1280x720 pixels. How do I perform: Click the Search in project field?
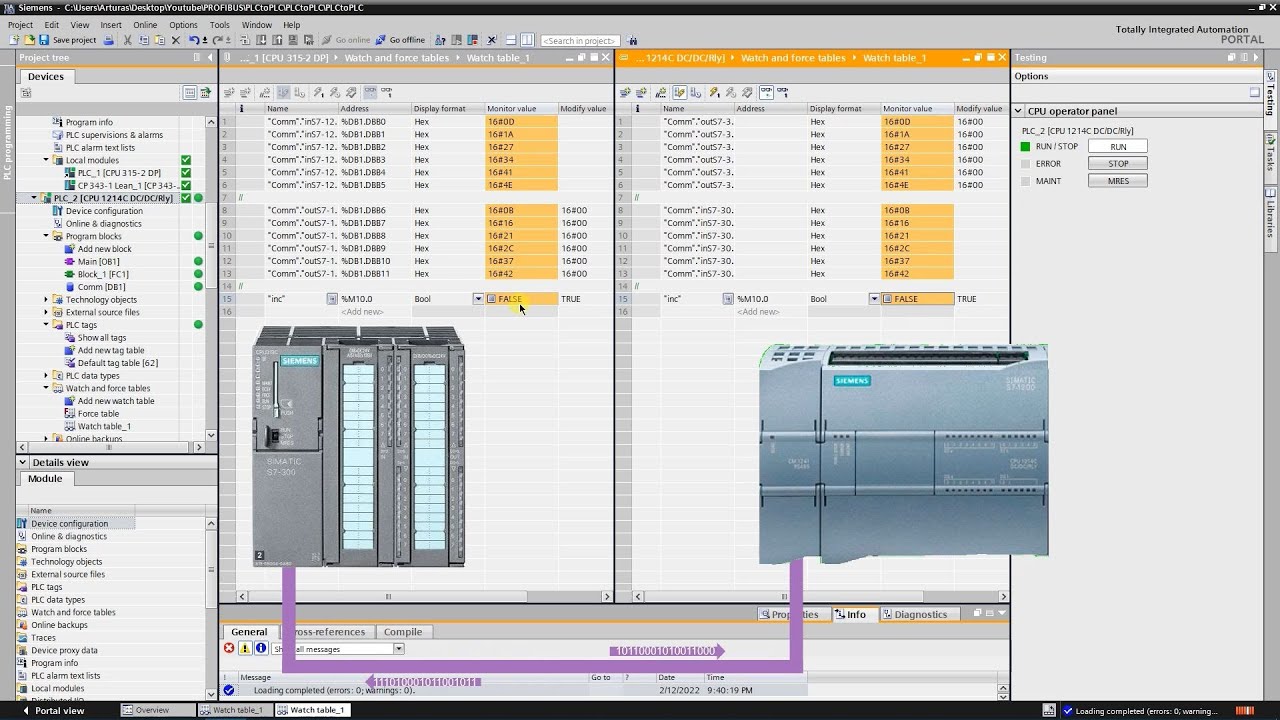coord(580,40)
